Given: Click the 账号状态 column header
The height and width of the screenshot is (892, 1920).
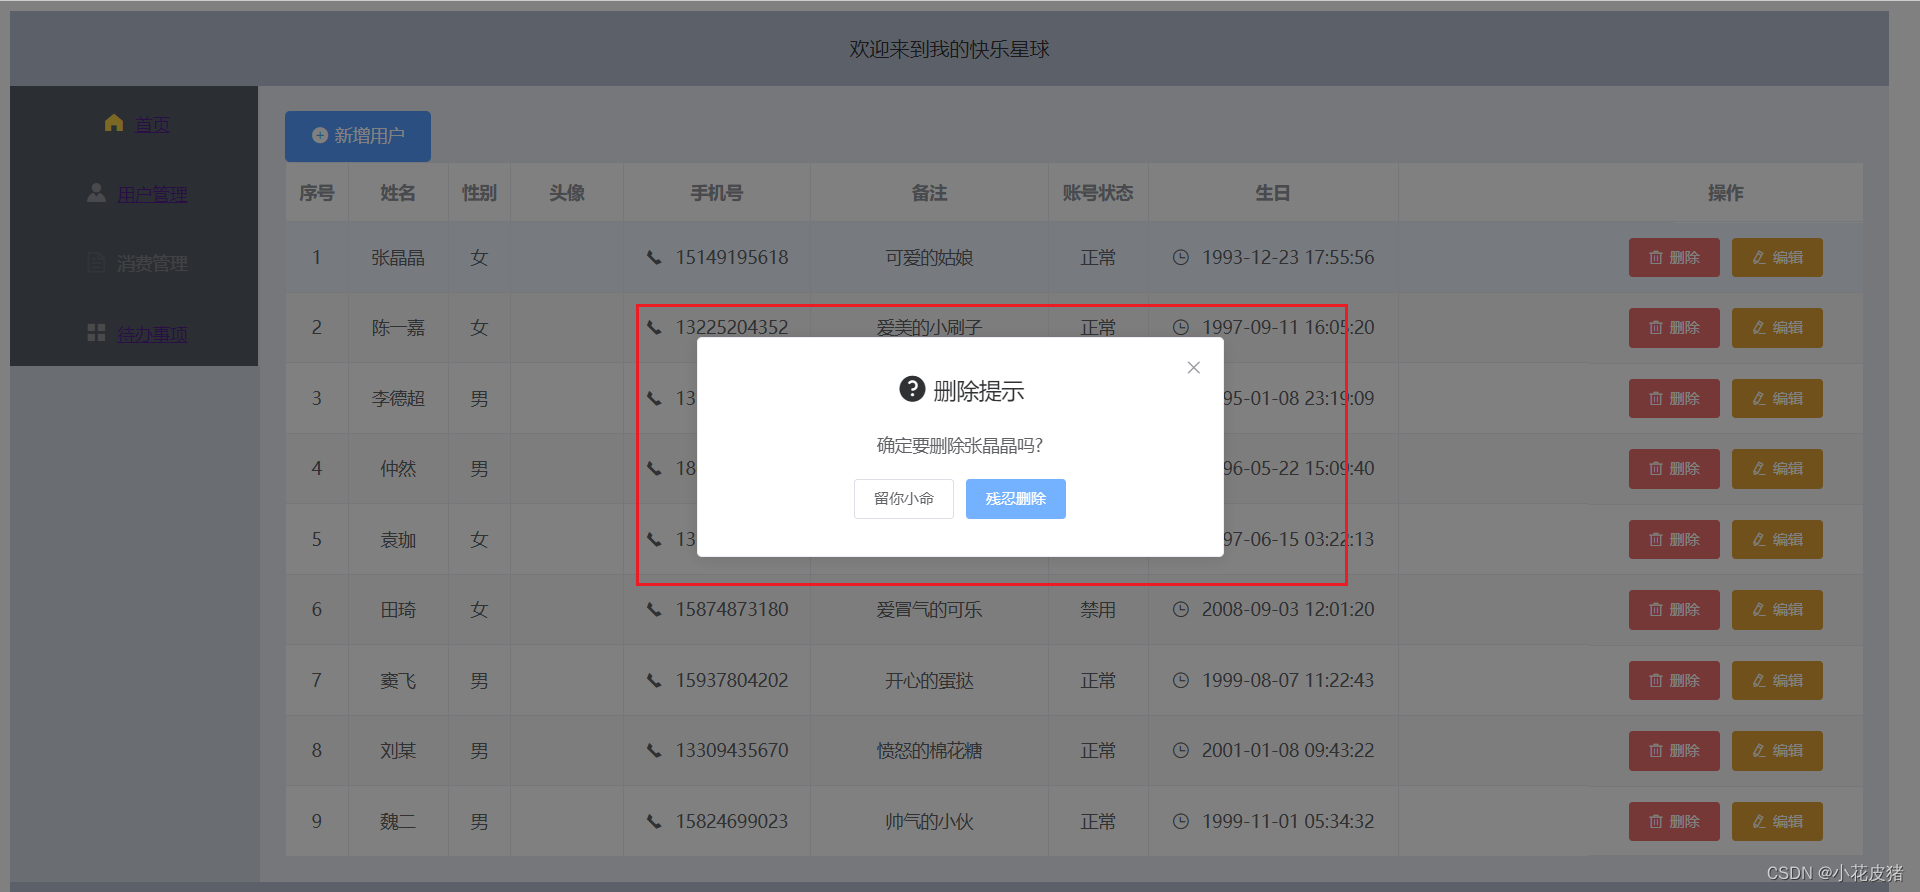Looking at the screenshot, I should point(1098,193).
